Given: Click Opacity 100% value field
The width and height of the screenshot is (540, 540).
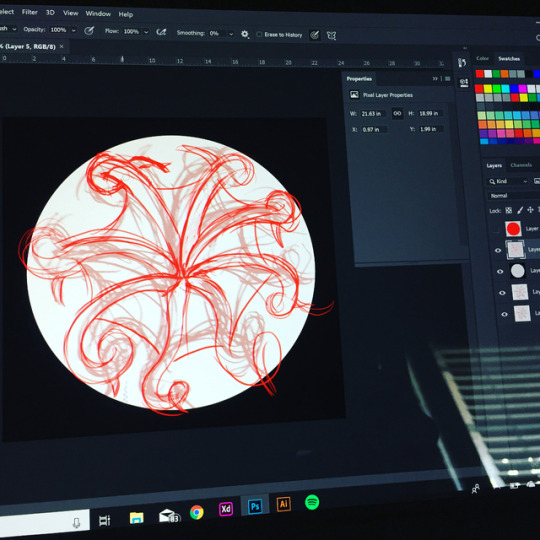Looking at the screenshot, I should pos(58,30).
